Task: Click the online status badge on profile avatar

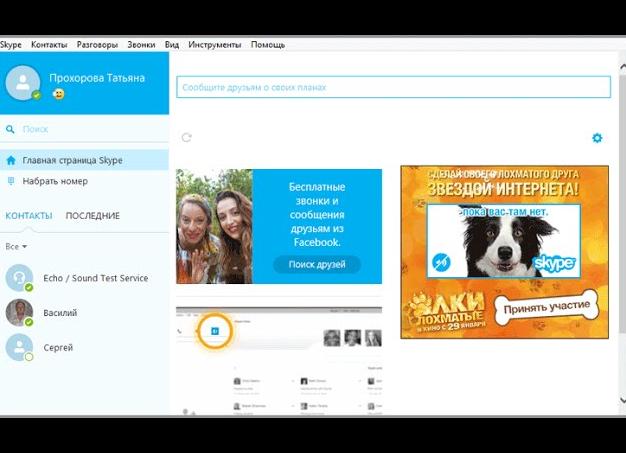Action: coord(36,95)
